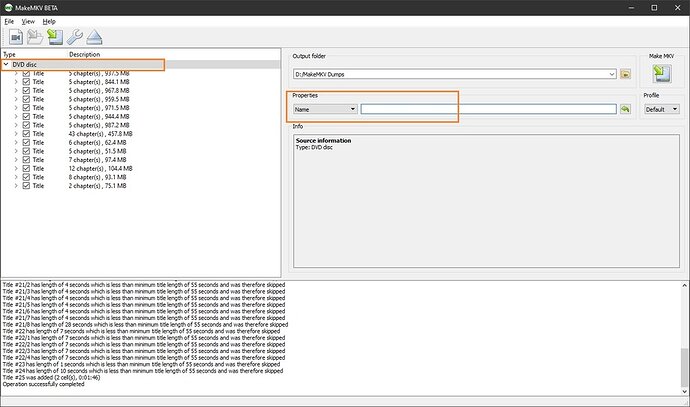Click the open disc folder toolbar icon
Viewport: 690px width, 407px height.
point(35,37)
